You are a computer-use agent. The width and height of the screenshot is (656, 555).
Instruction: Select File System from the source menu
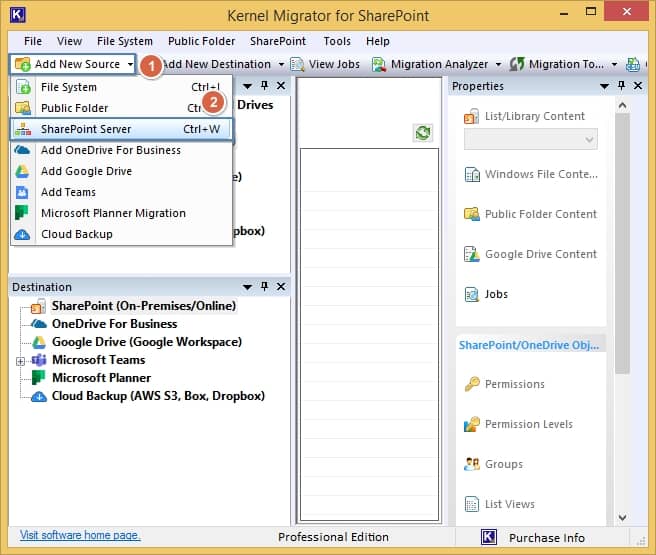[121, 87]
